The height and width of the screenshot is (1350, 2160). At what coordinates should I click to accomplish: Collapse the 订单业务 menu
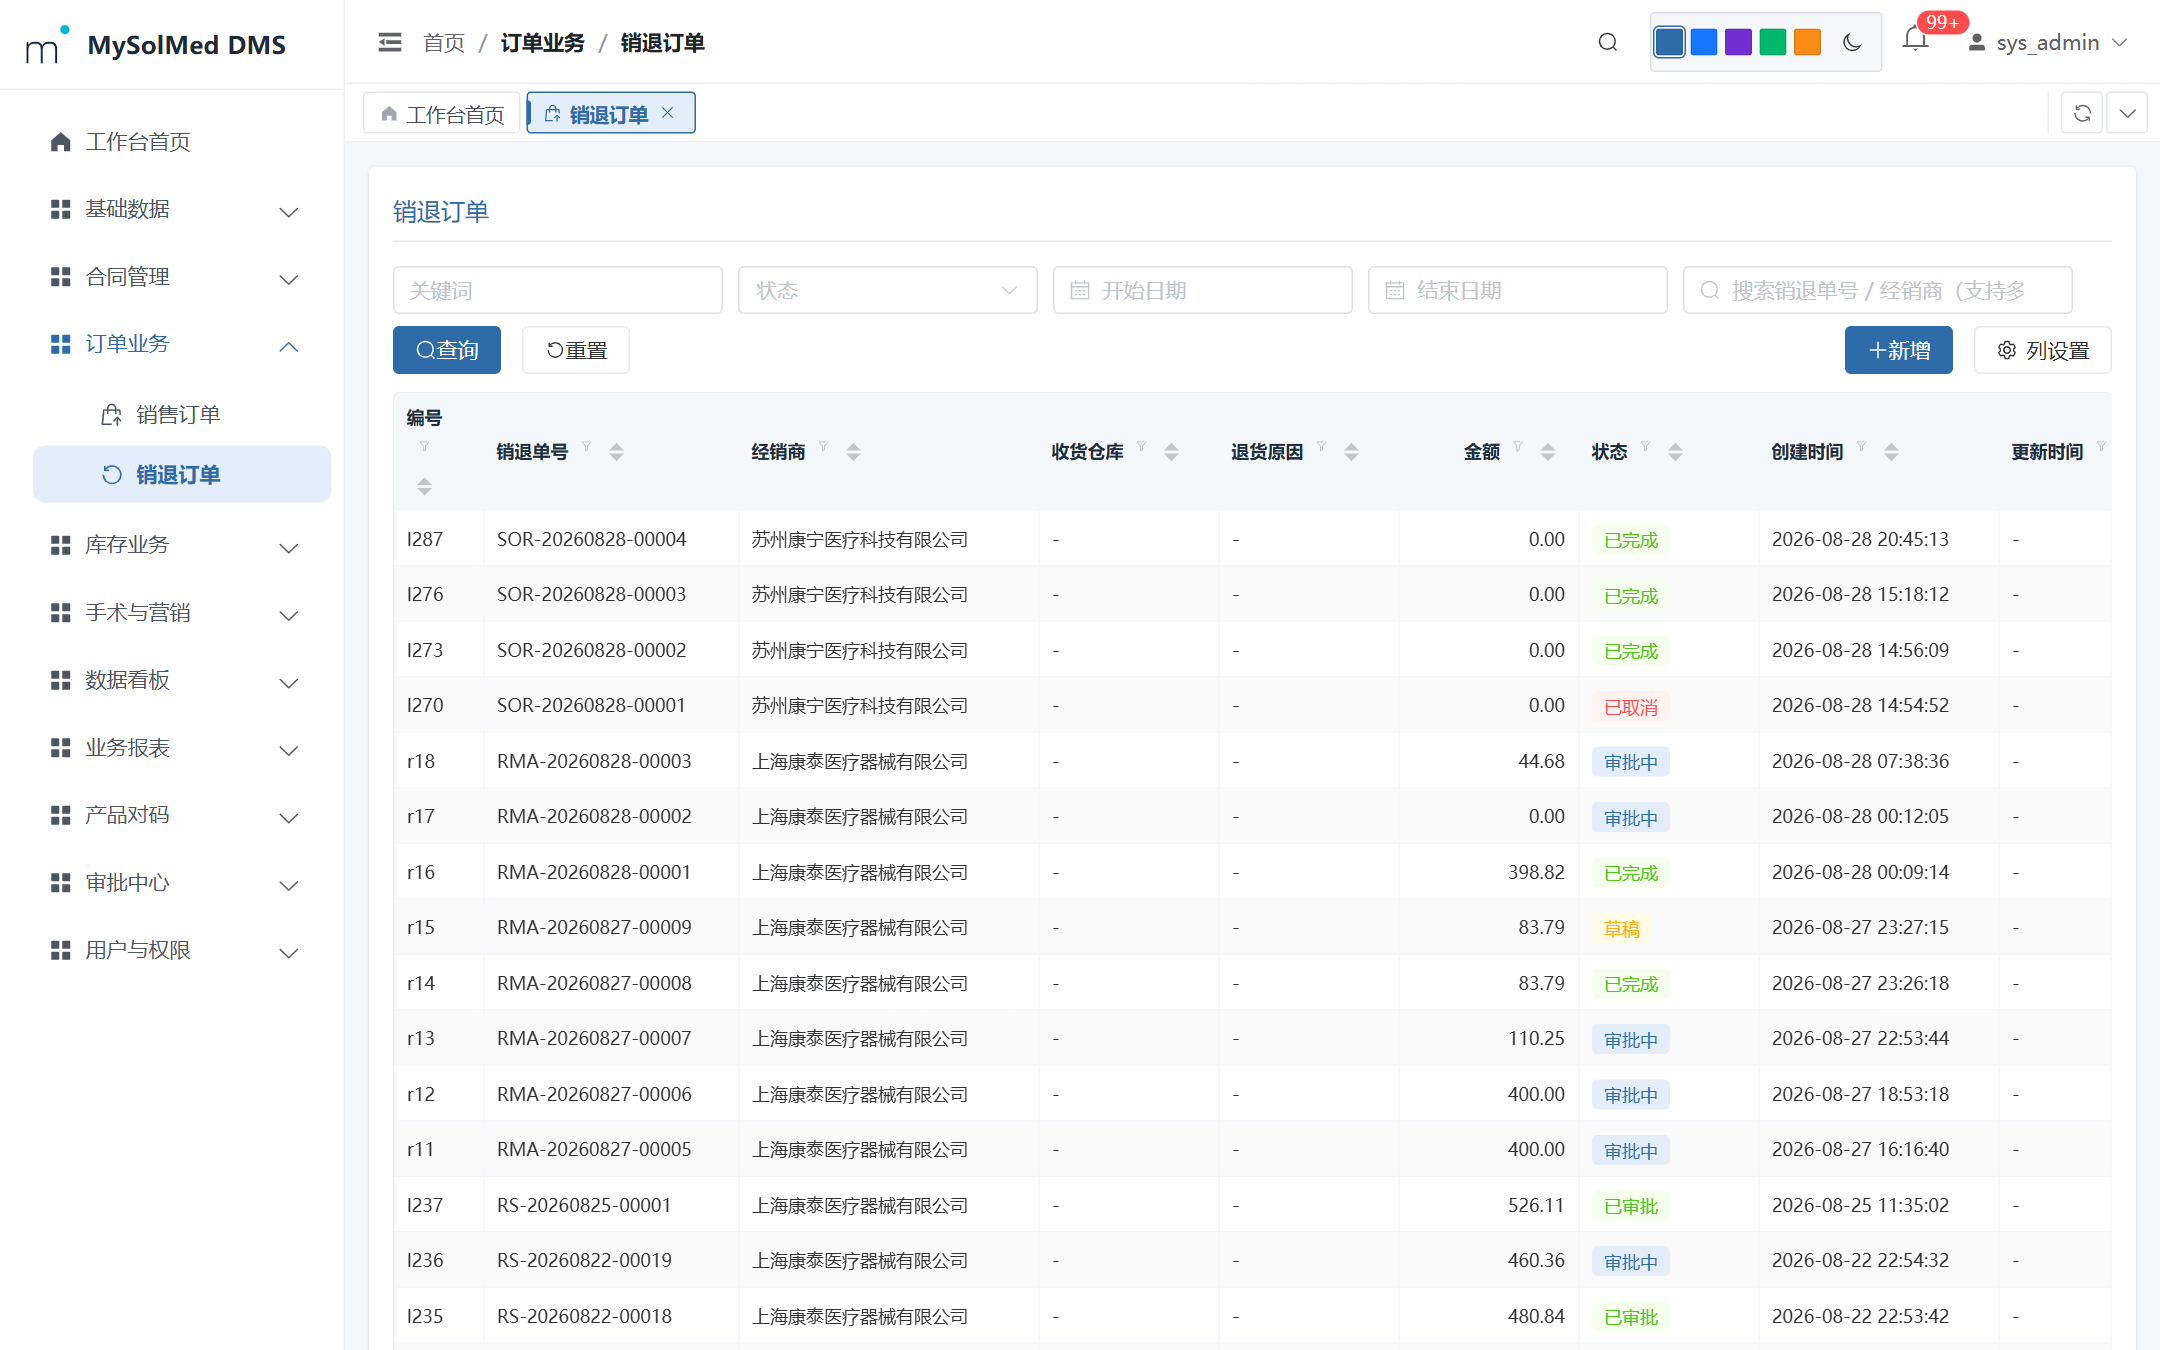(x=182, y=344)
